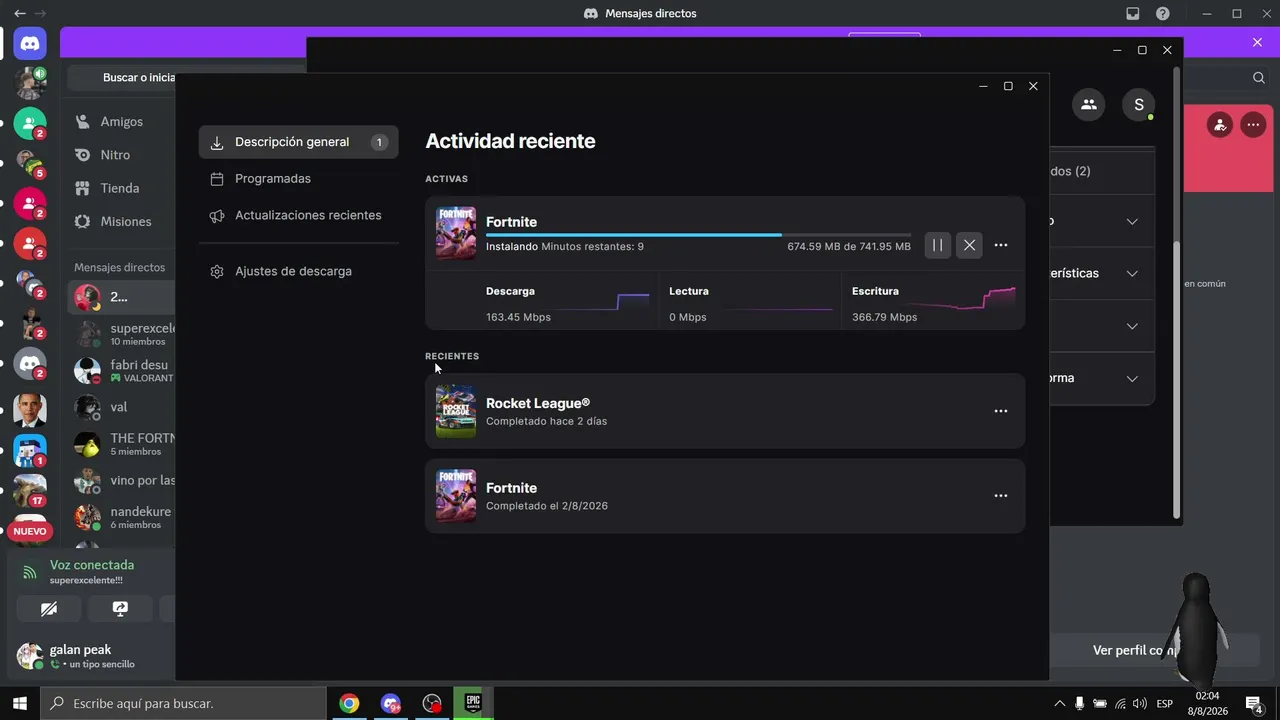
Task: Open the blue blocky-character server icon
Action: click(30, 450)
